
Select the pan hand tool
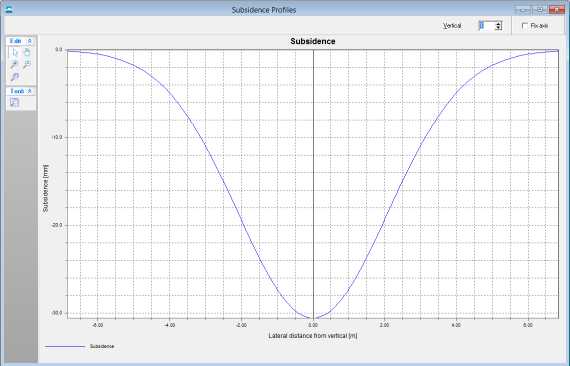click(27, 53)
